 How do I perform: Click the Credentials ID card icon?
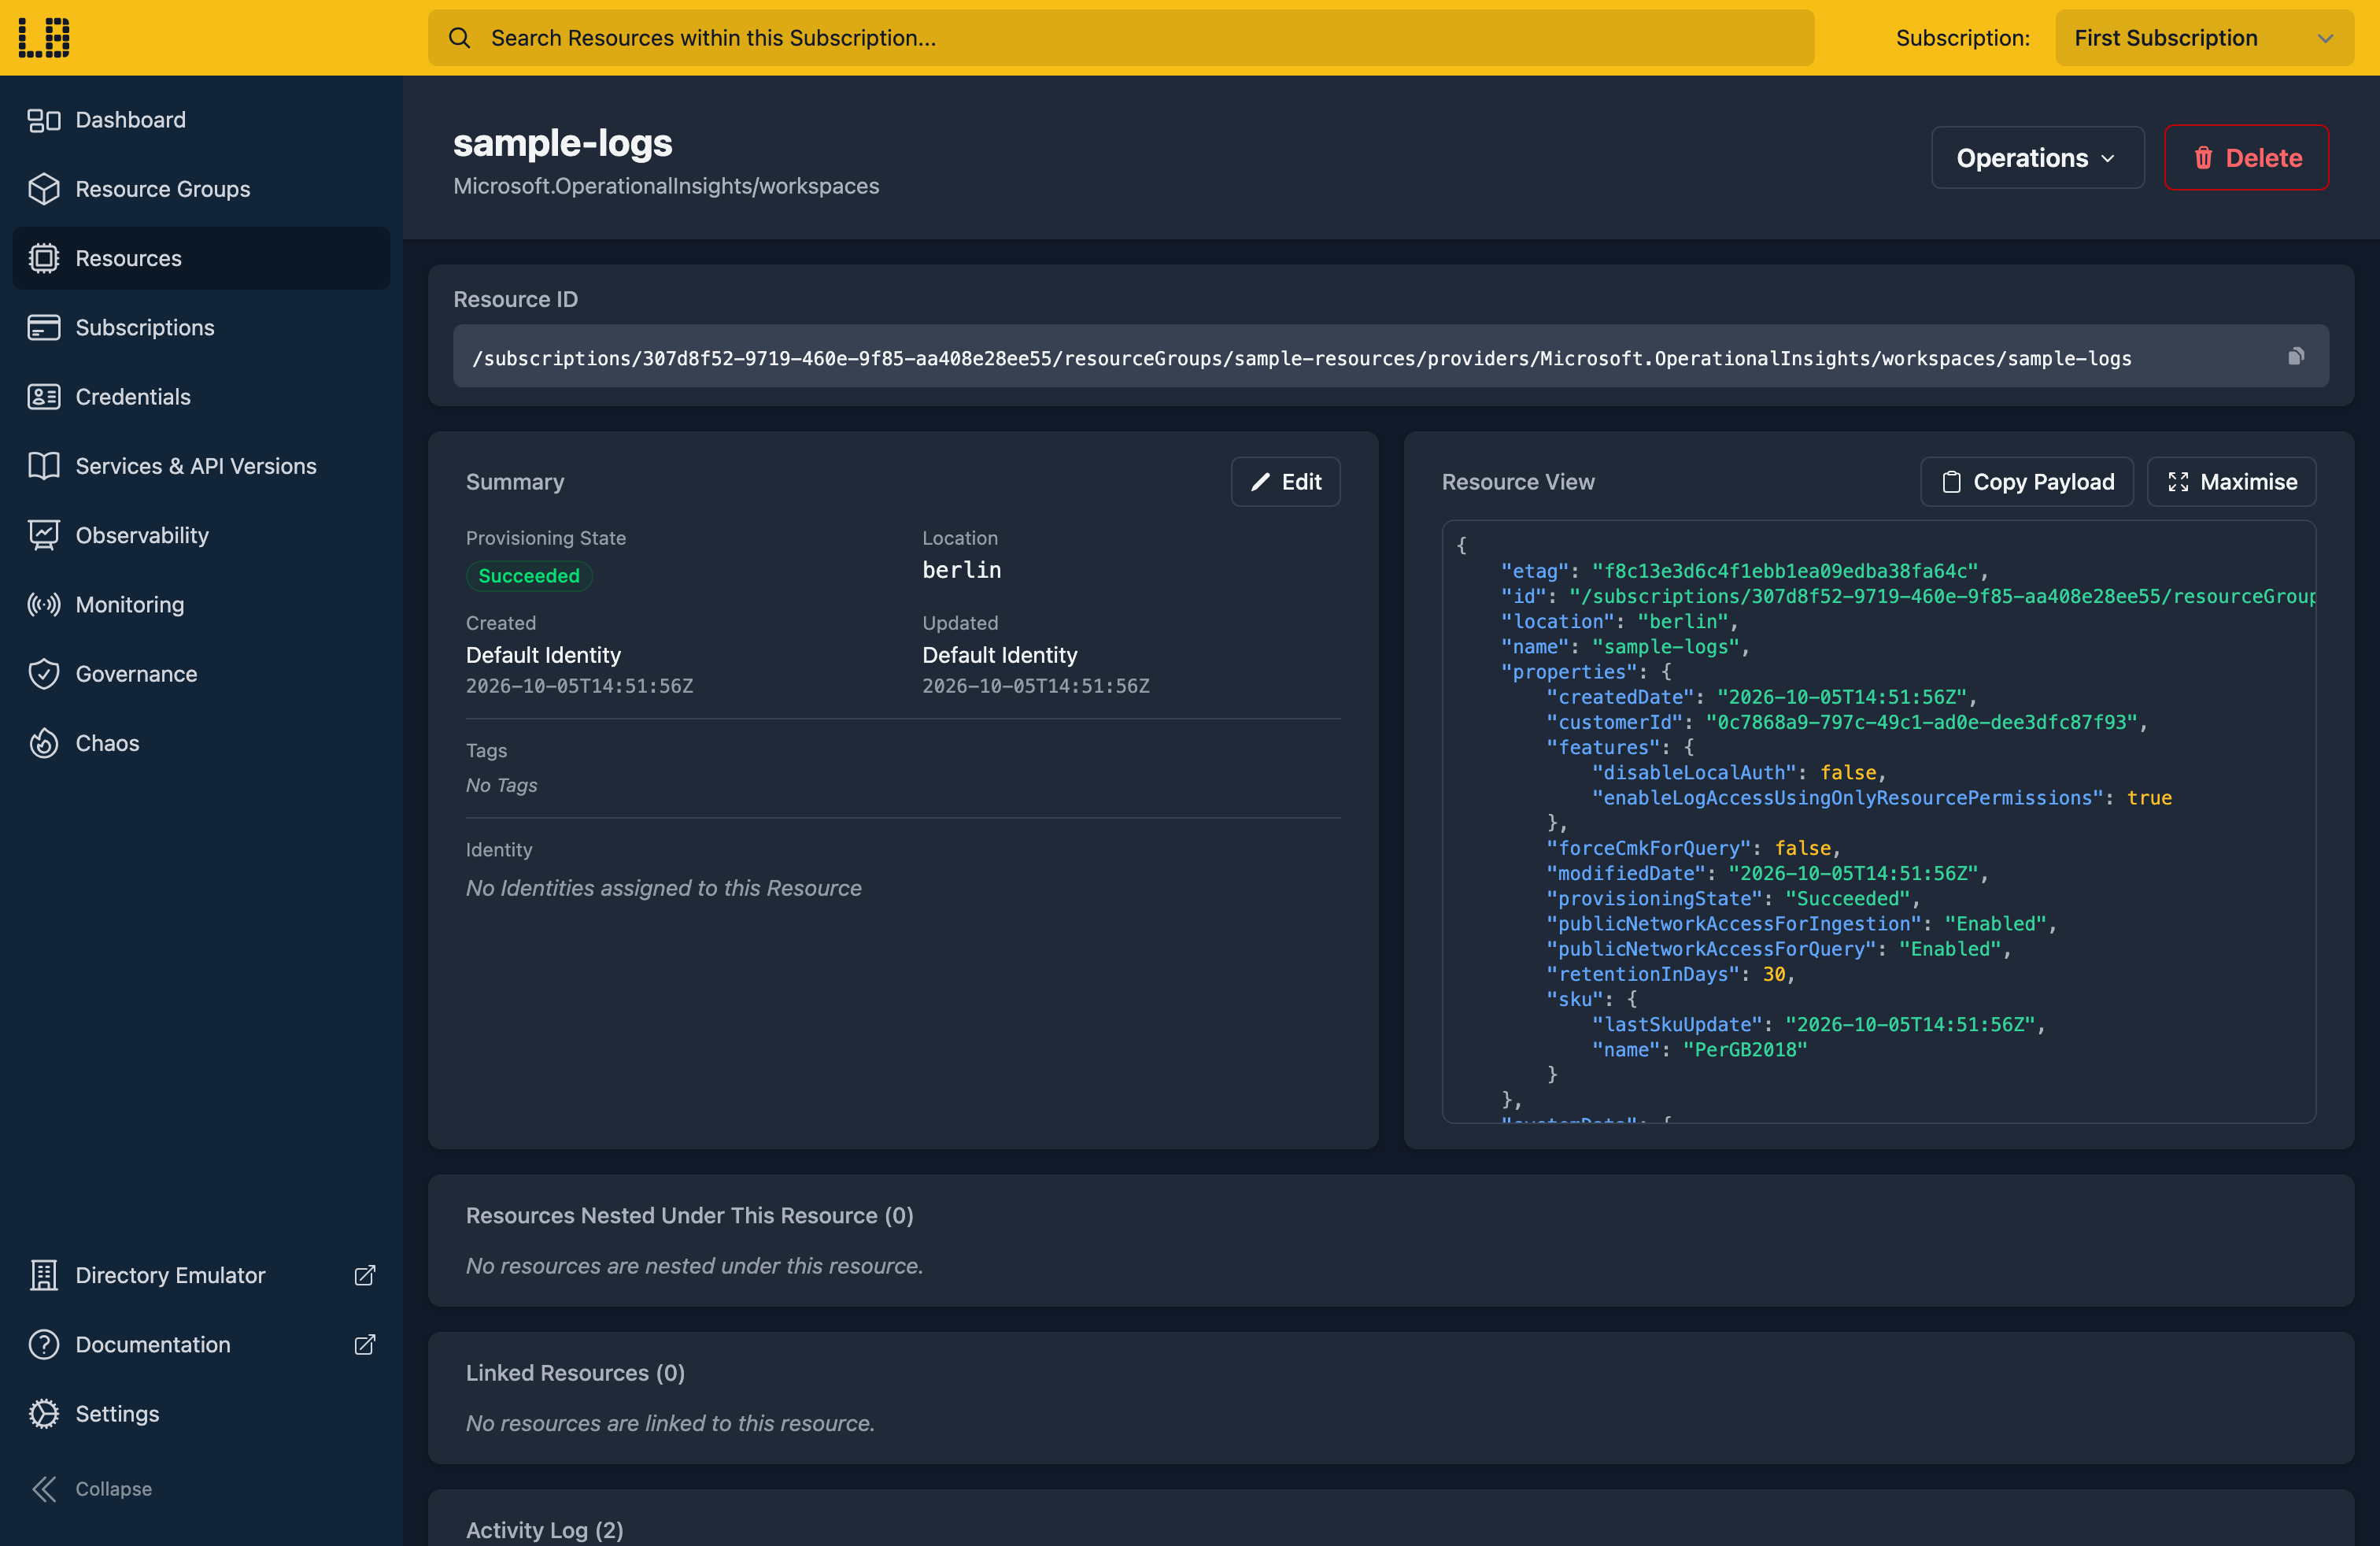click(x=44, y=397)
